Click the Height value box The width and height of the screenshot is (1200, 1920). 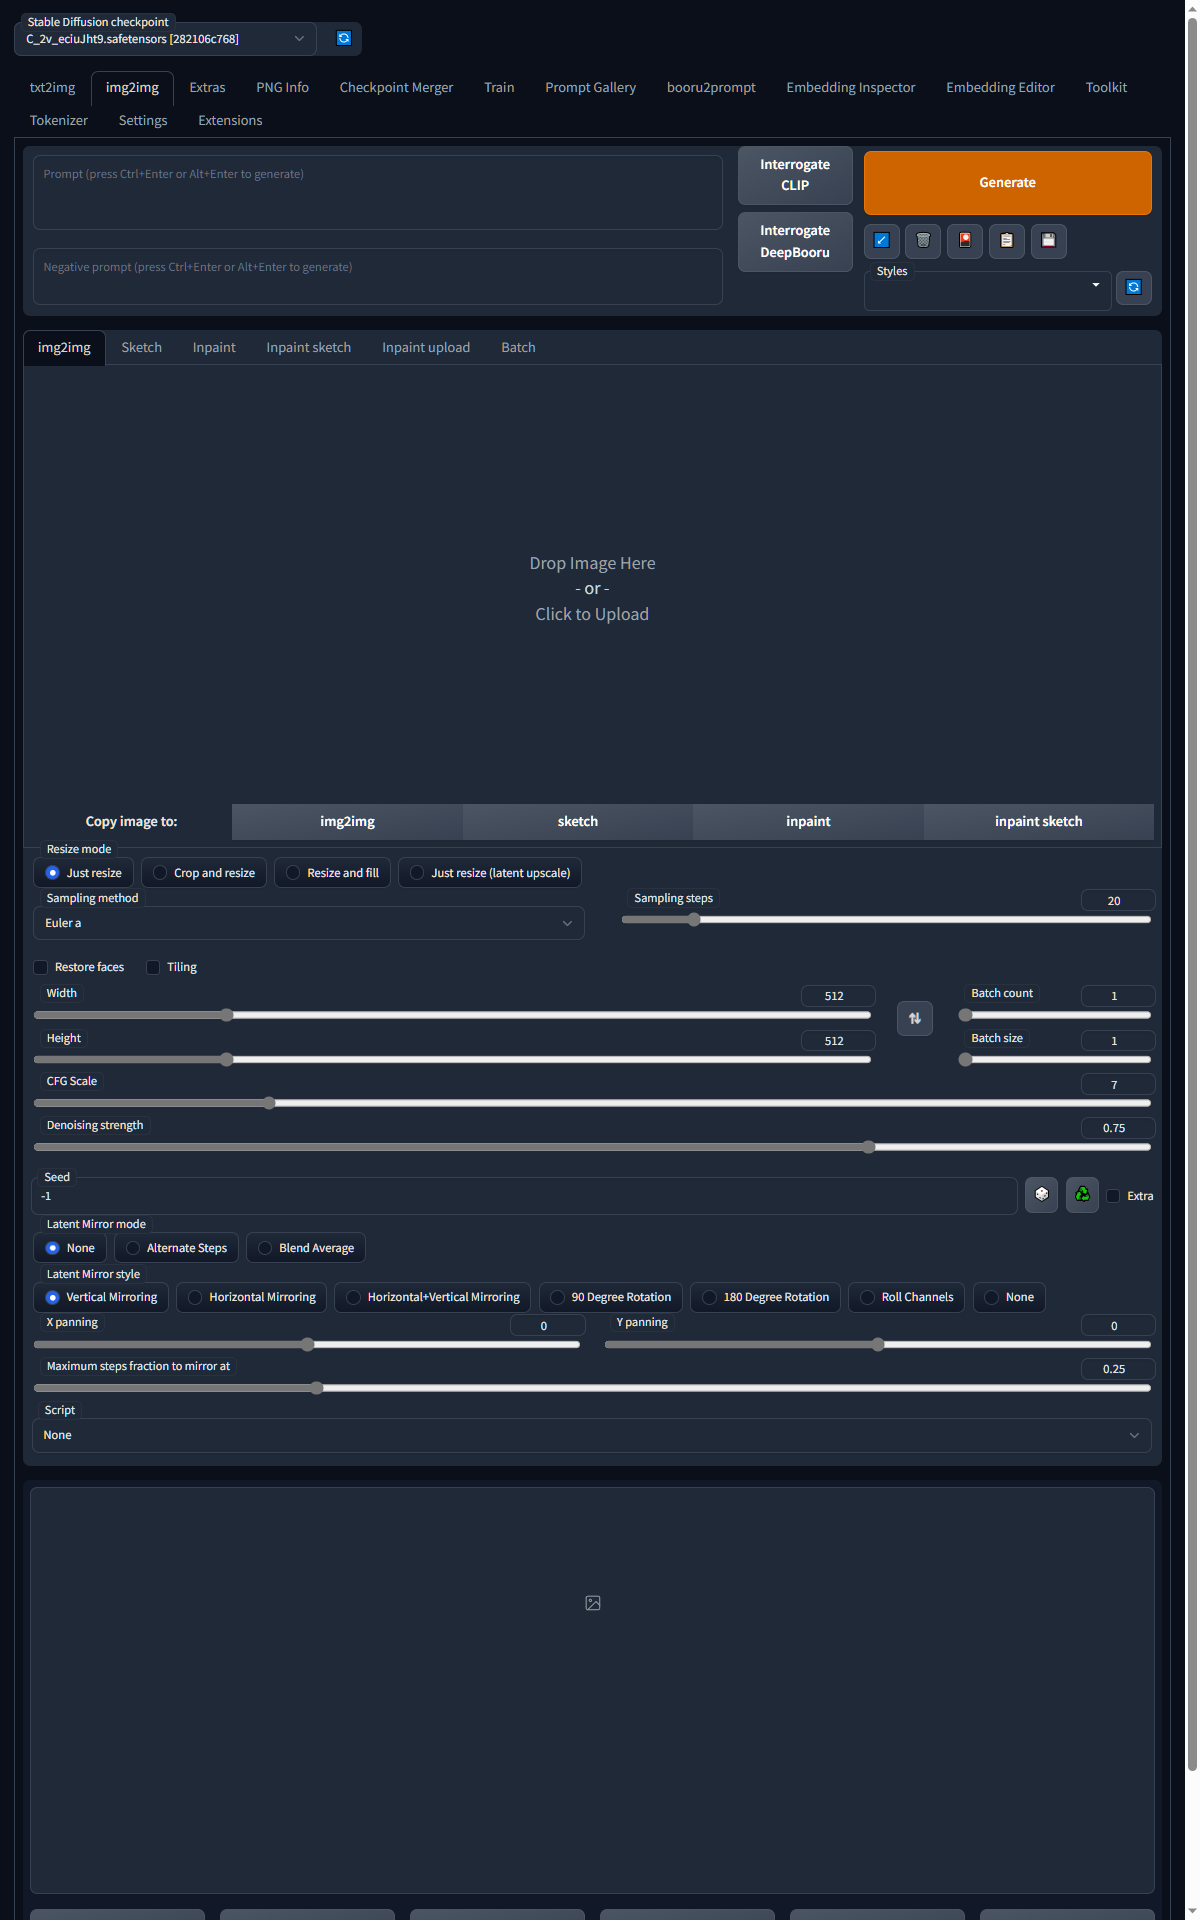tap(838, 1041)
